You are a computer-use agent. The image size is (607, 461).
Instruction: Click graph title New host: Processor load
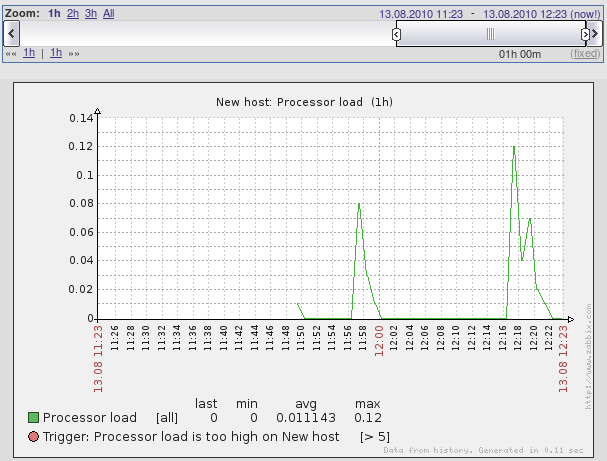tap(304, 102)
